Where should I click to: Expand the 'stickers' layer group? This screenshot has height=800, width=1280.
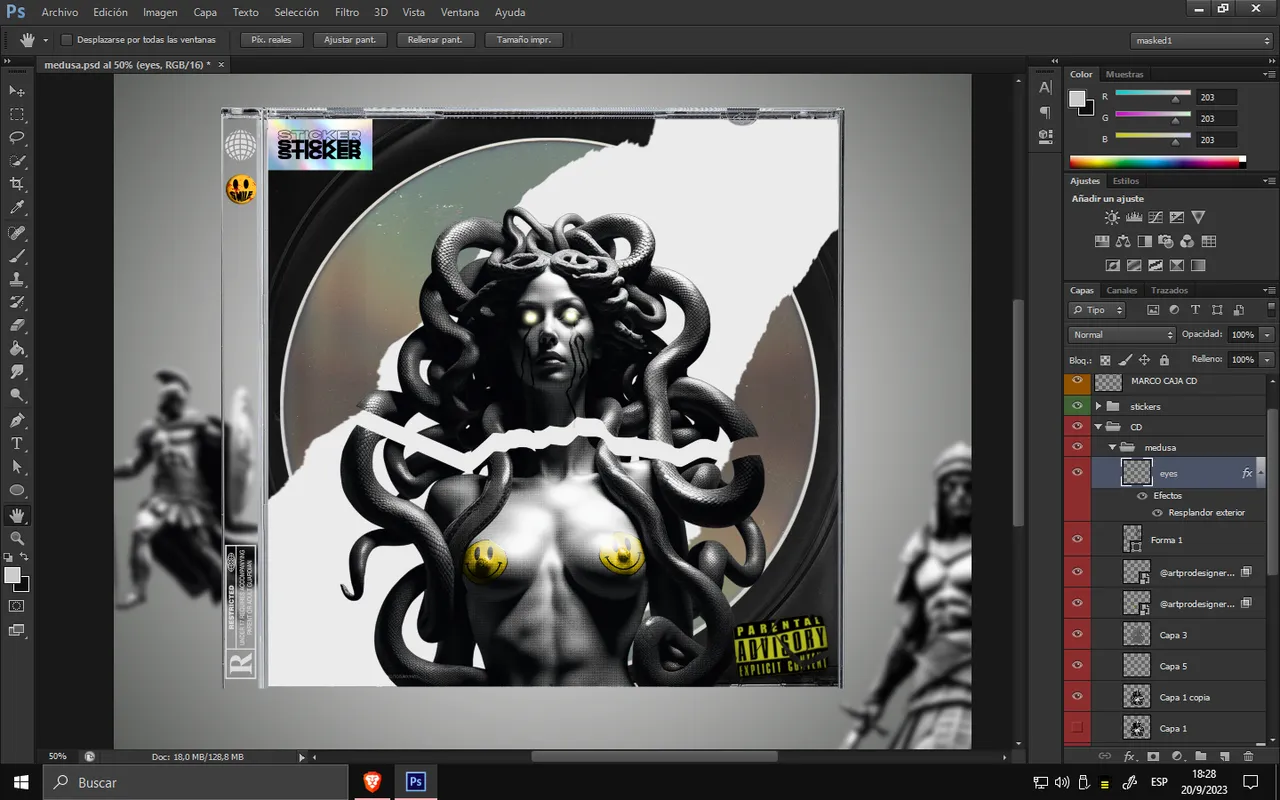1098,406
